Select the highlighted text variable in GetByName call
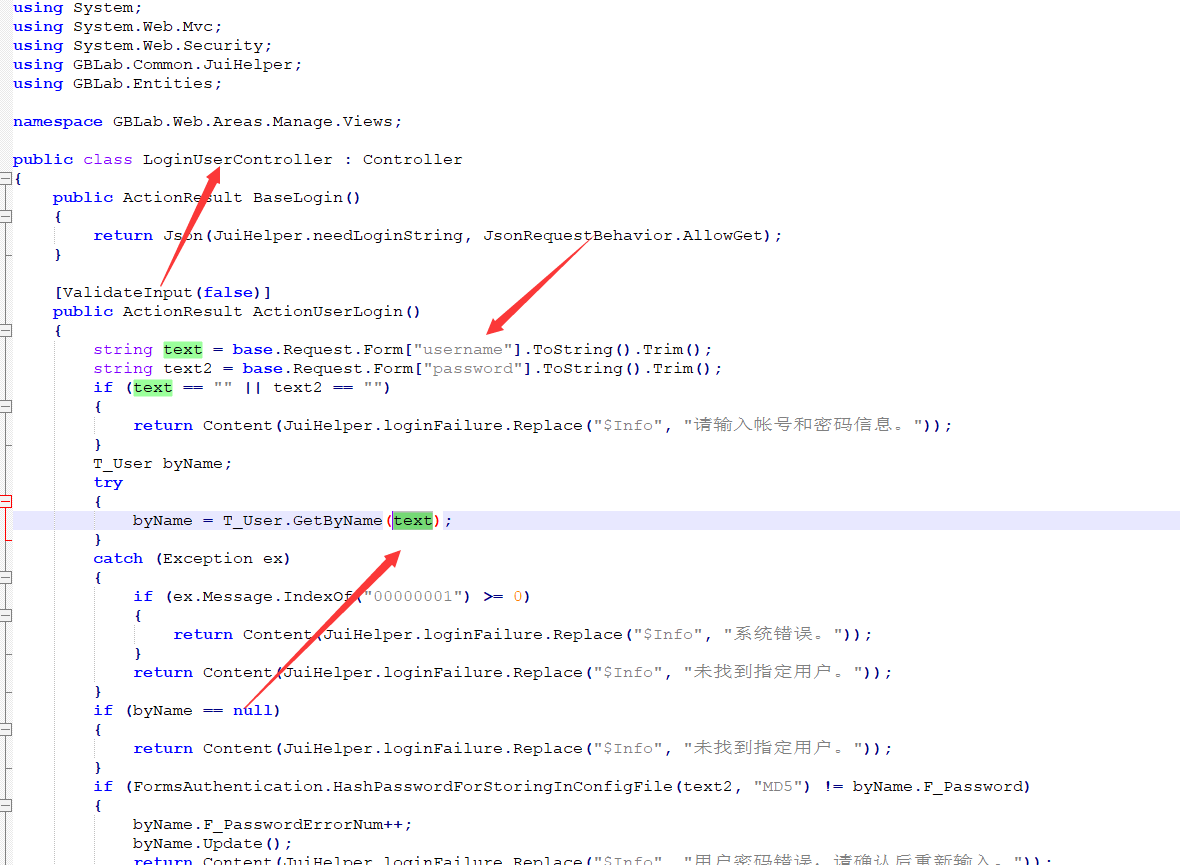 coord(412,521)
